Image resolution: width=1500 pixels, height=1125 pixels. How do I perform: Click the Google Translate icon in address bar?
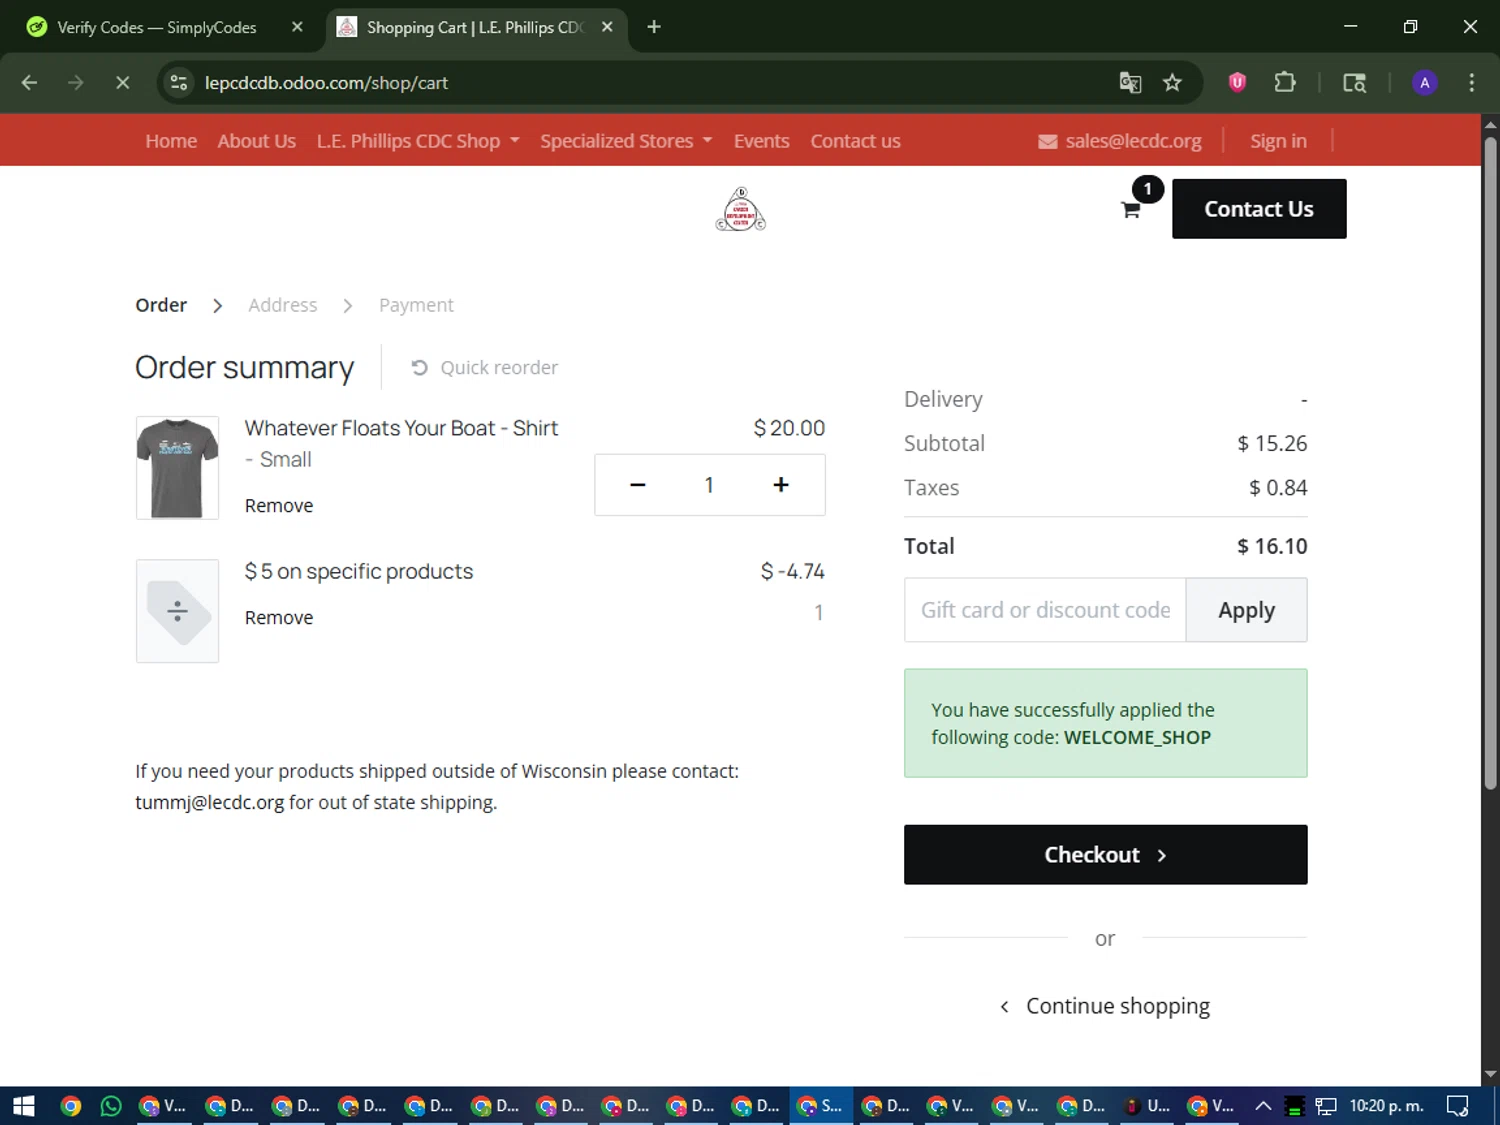(1130, 83)
